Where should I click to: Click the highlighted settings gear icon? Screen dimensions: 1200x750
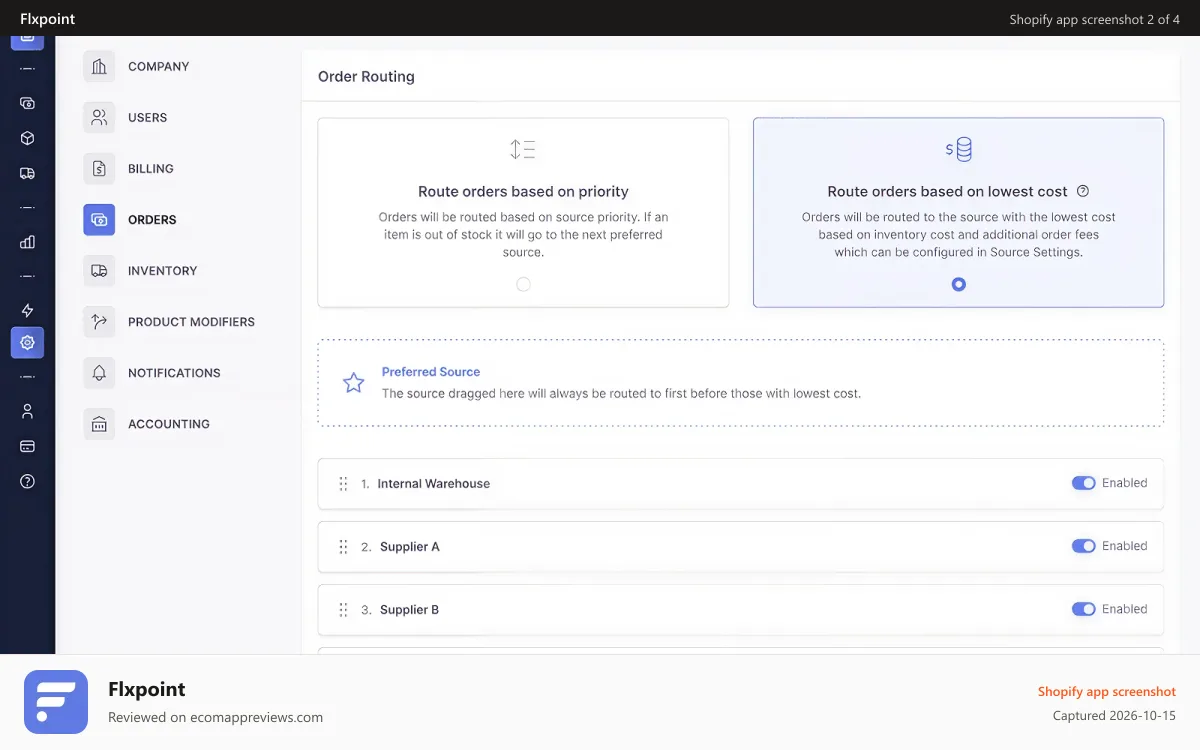coord(27,342)
